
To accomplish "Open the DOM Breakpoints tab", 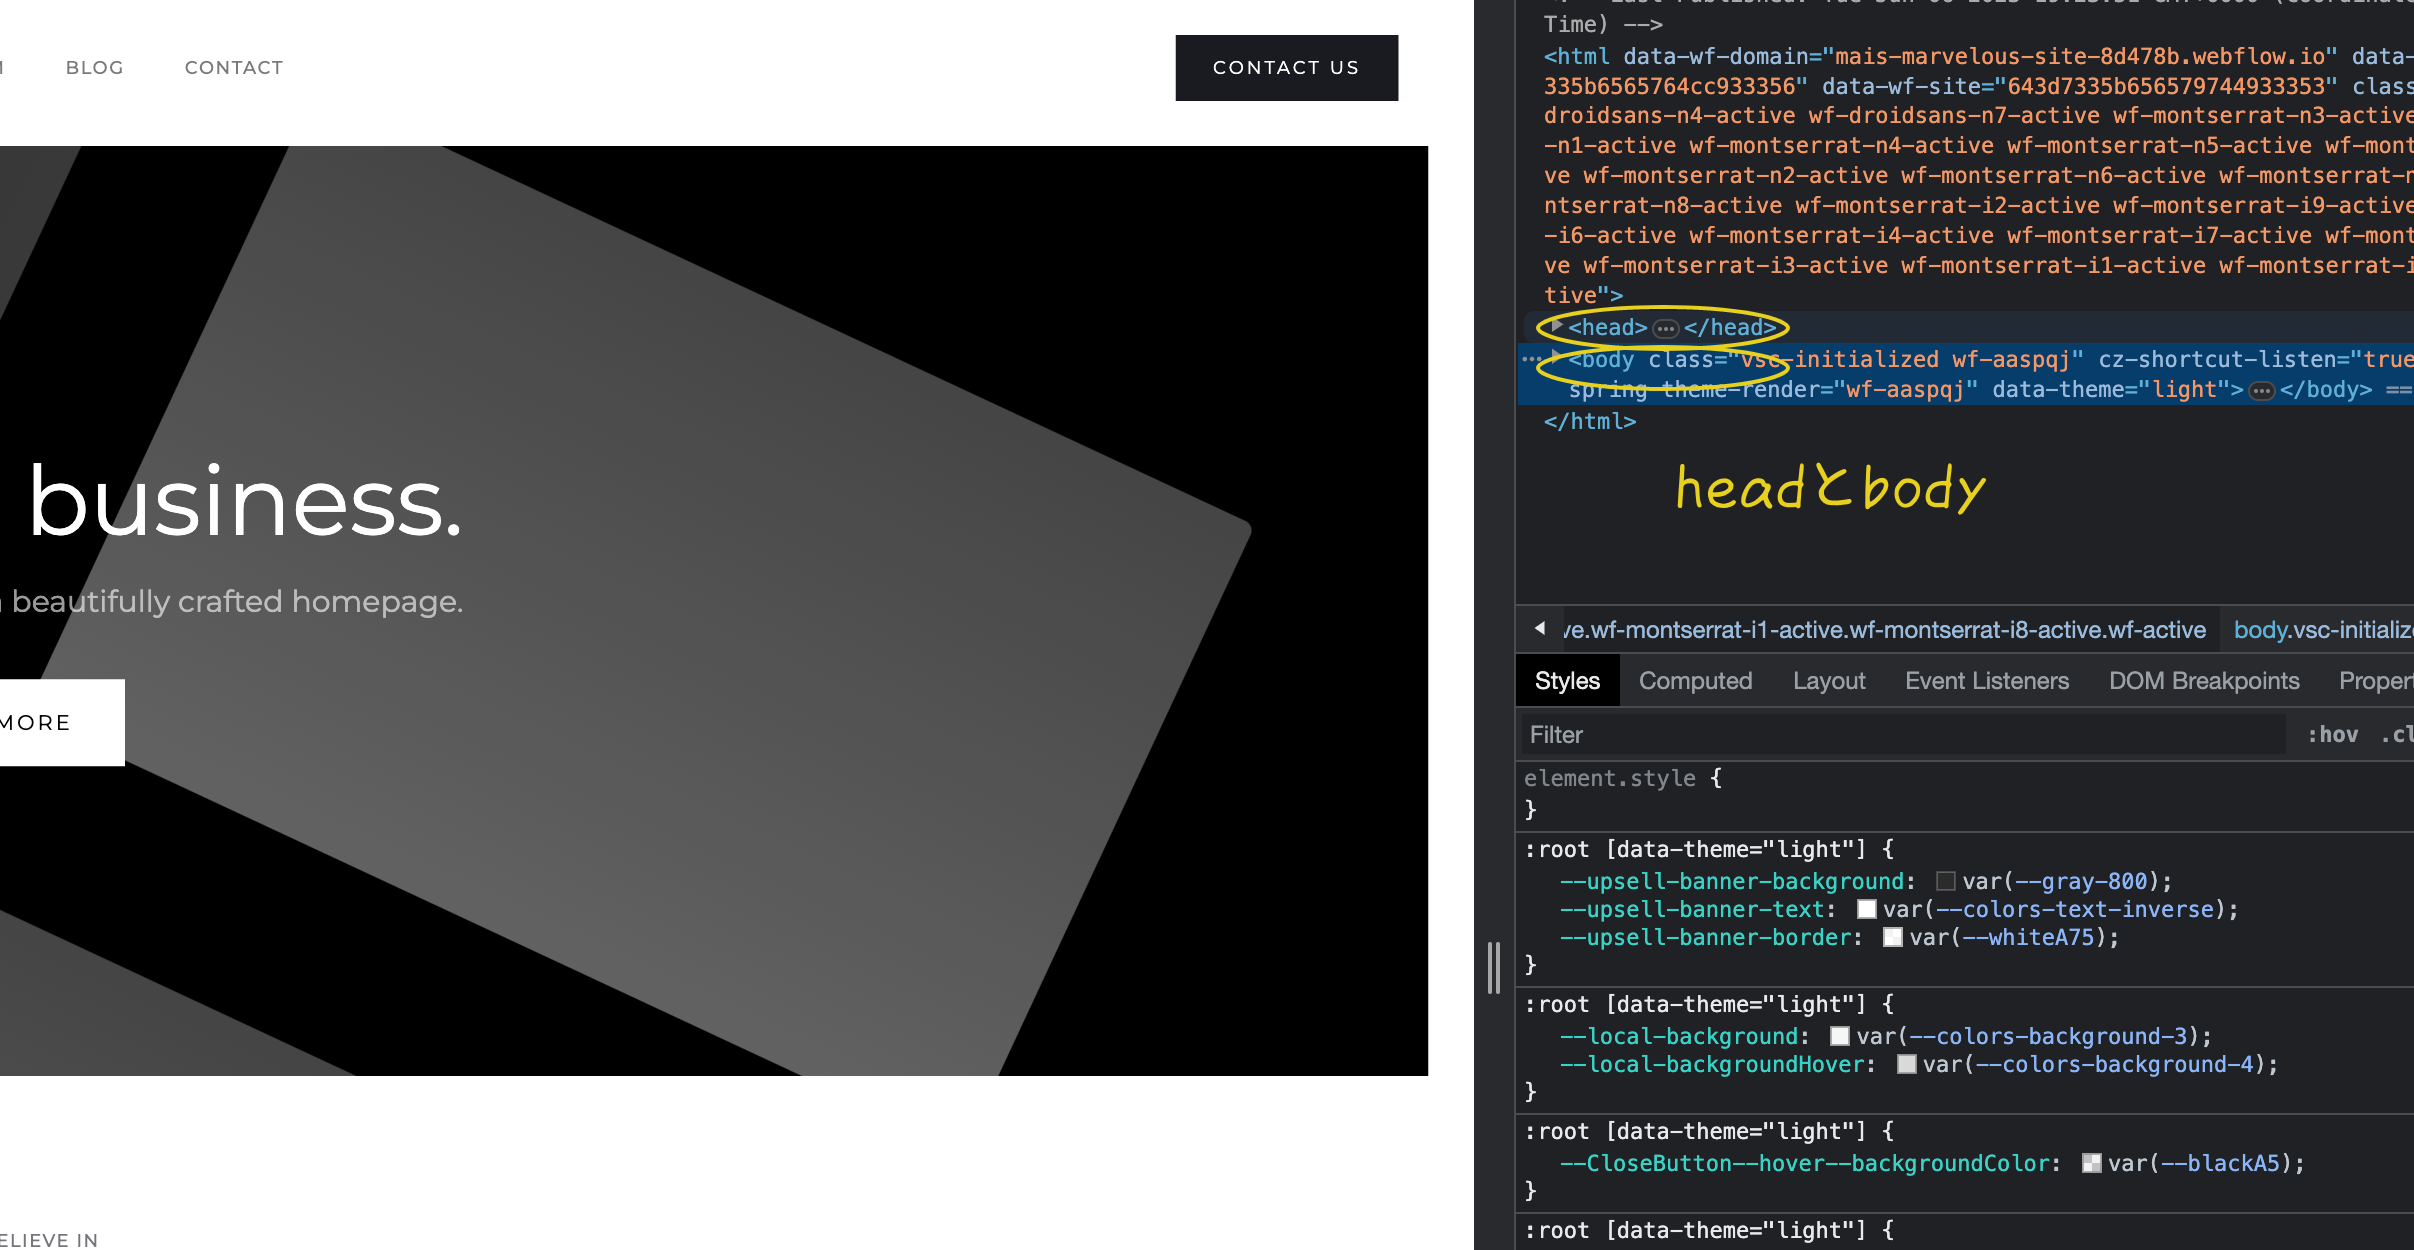I will (2203, 681).
